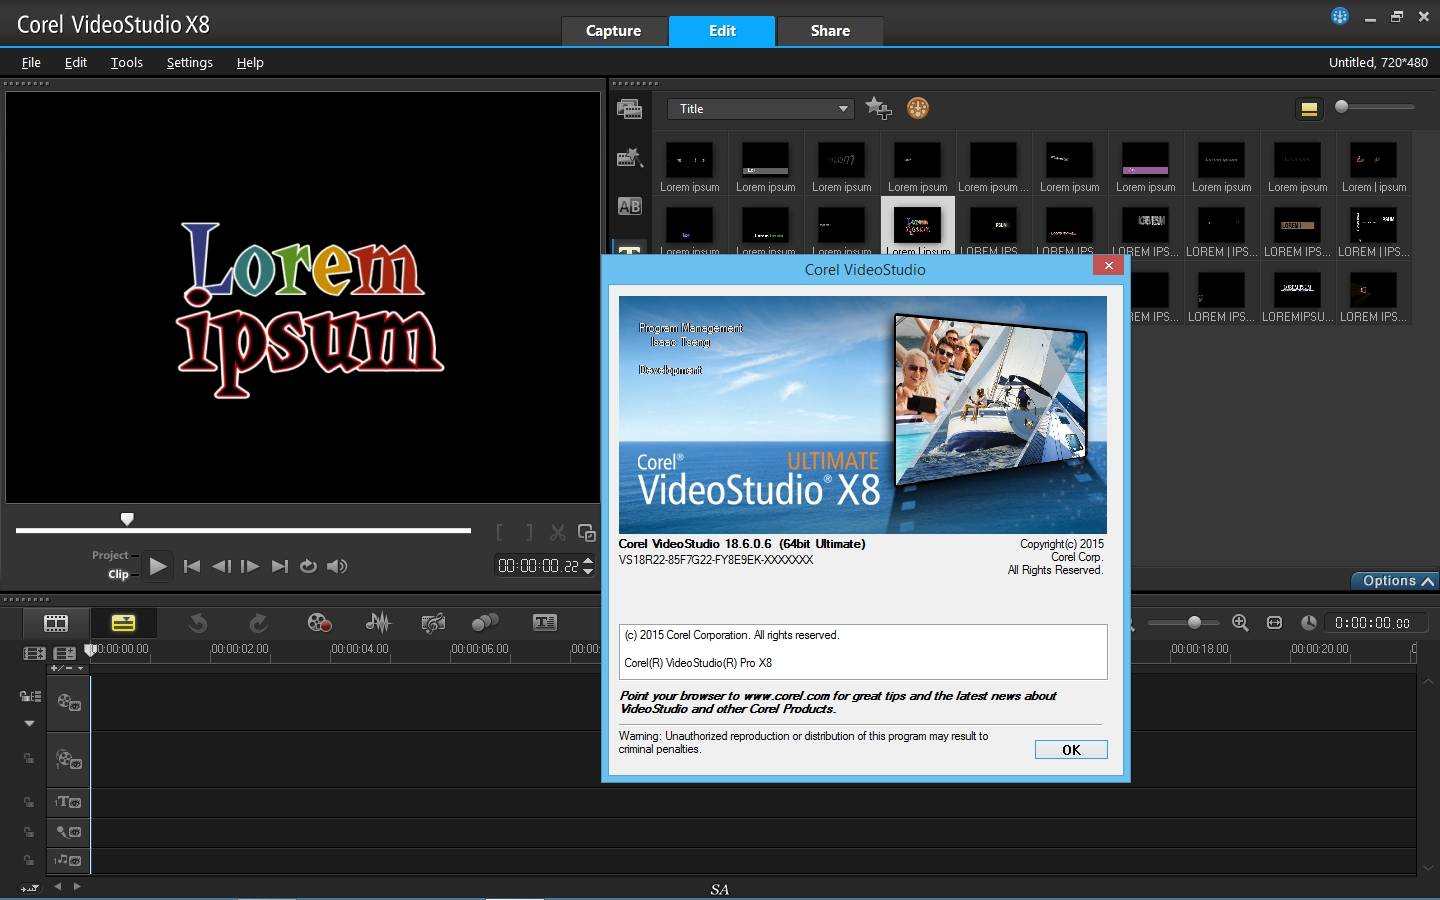Open the Motion Tracking circles icon
Image resolution: width=1440 pixels, height=900 pixels.
pyautogui.click(x=485, y=623)
